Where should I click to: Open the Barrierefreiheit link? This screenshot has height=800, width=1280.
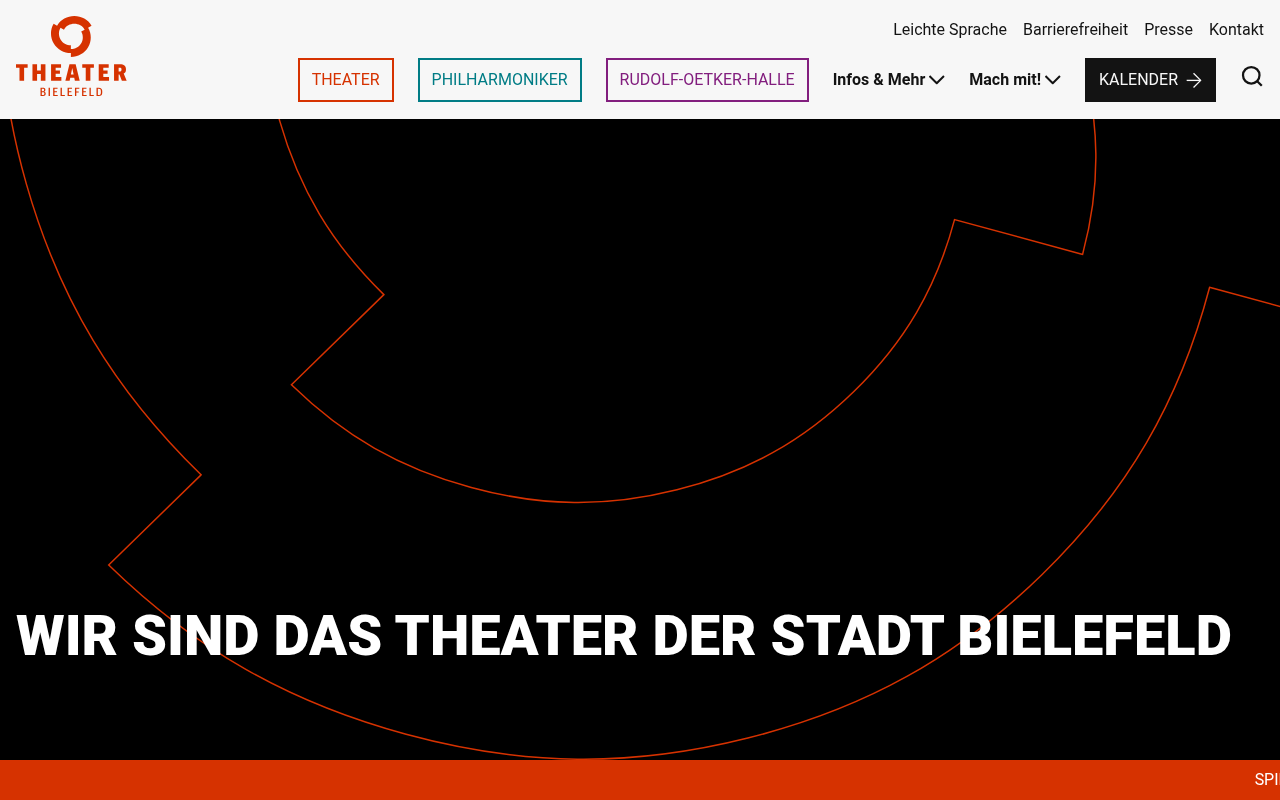(1075, 30)
